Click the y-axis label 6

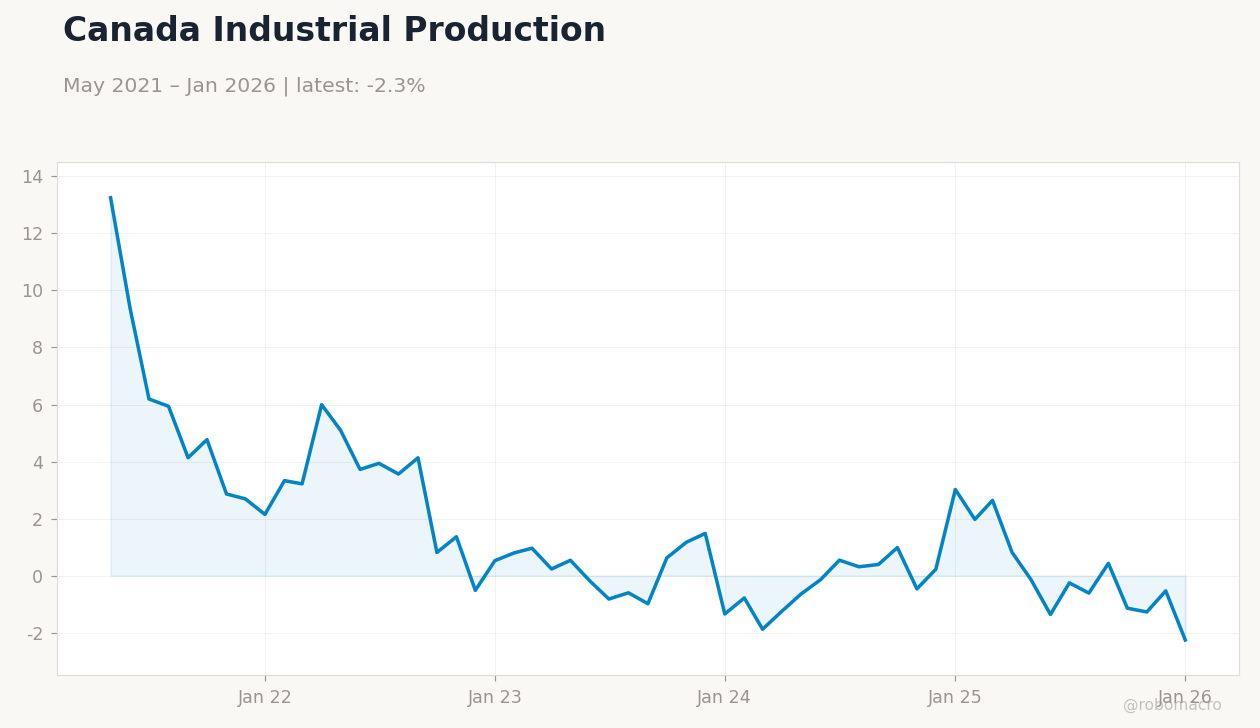pyautogui.click(x=38, y=406)
